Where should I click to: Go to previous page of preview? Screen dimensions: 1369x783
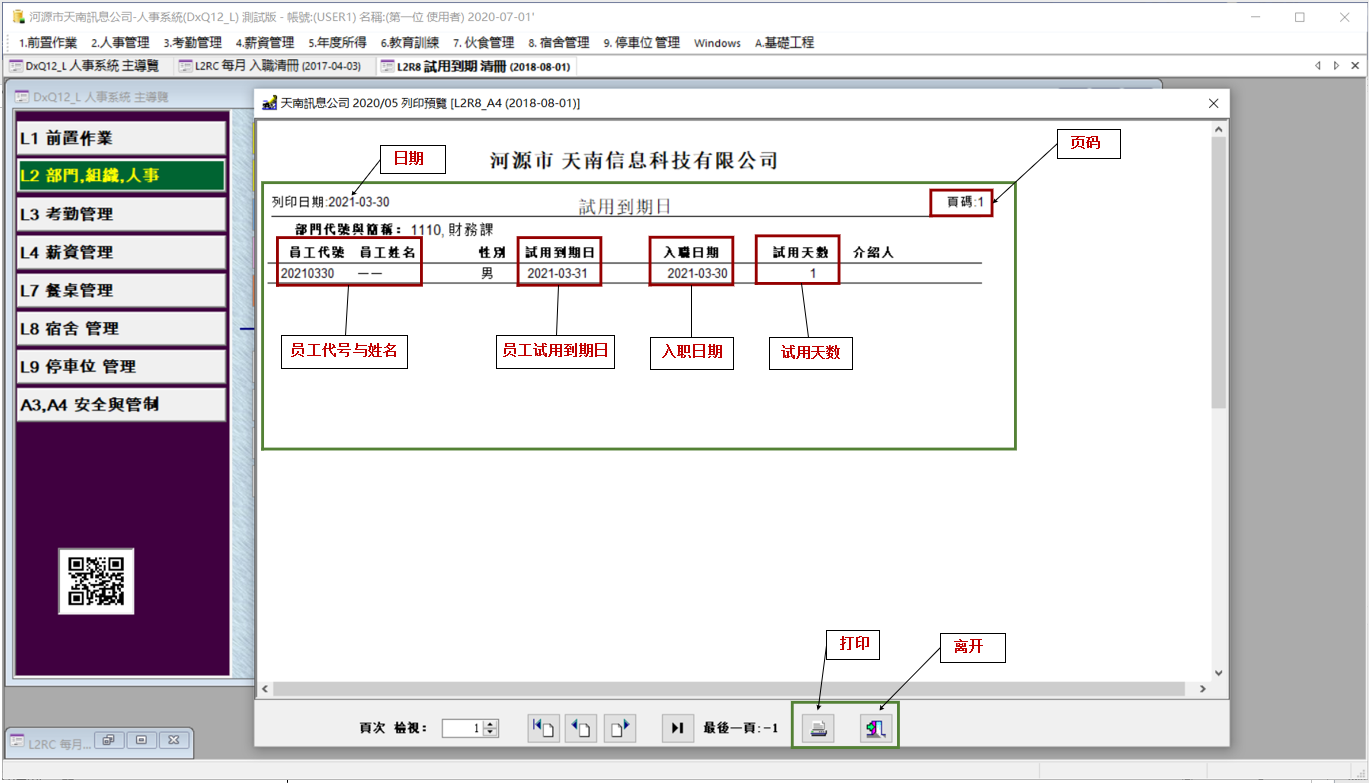coord(581,729)
